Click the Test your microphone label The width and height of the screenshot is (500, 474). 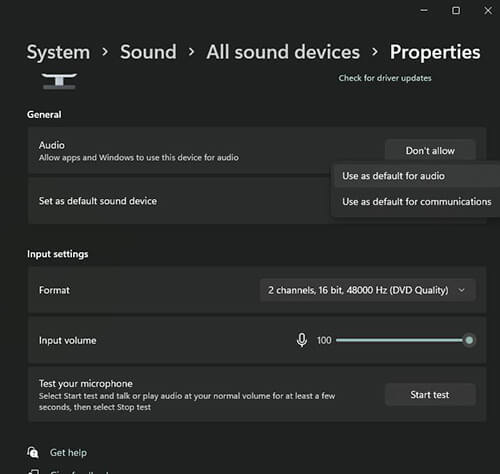click(86, 384)
